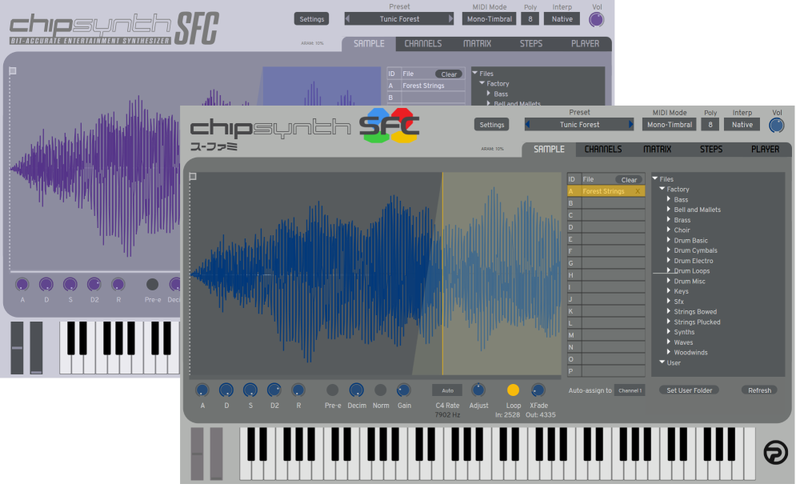This screenshot has height=488, width=800.
Task: Toggle the Pre-e switch
Action: [332, 390]
